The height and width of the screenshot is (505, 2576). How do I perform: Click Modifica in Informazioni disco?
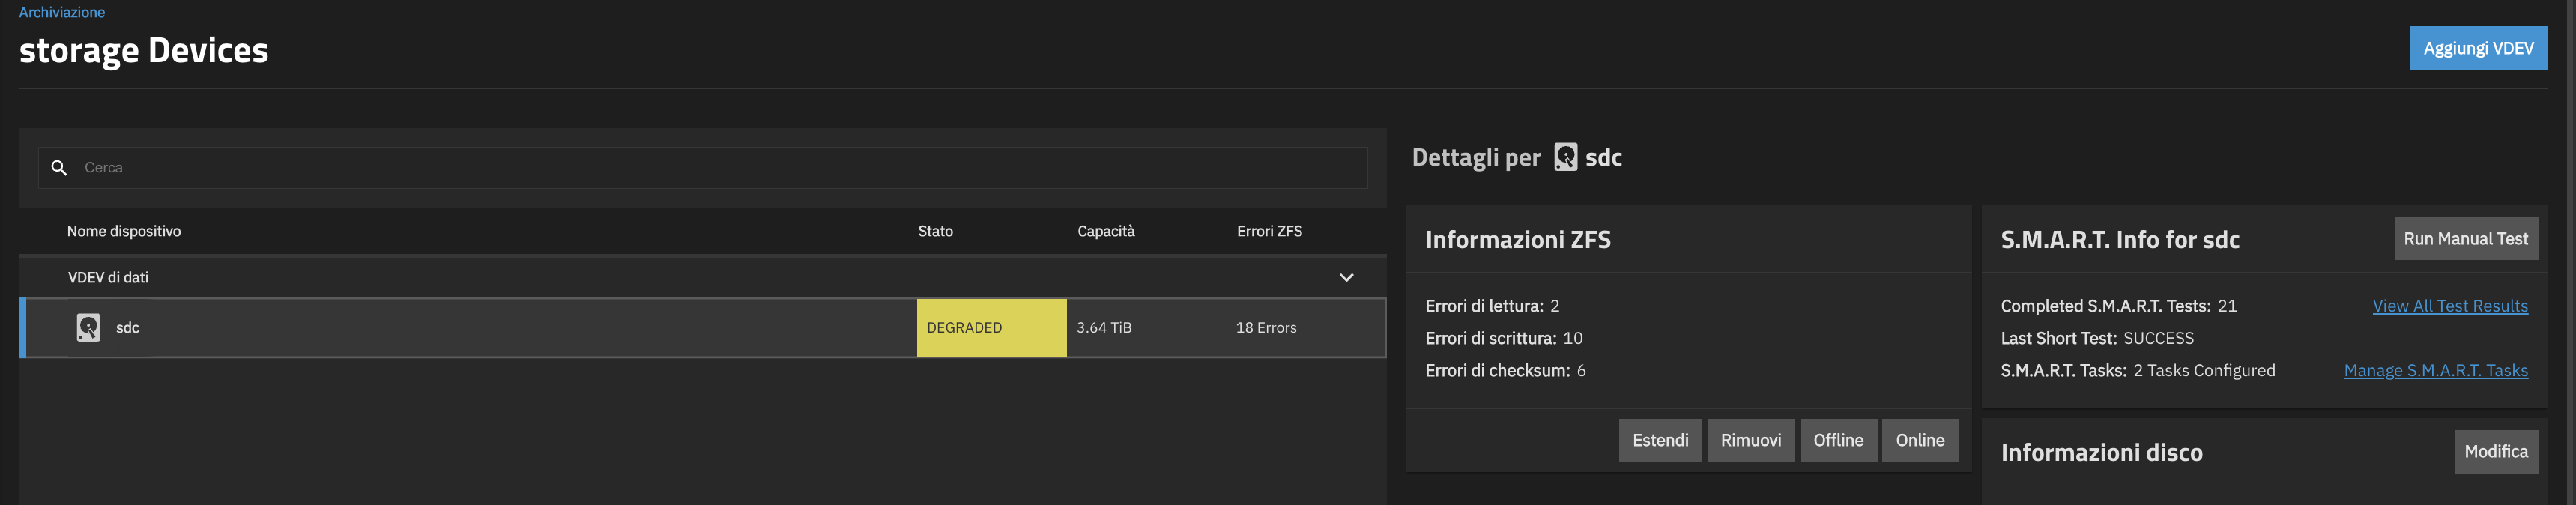[x=2496, y=452]
